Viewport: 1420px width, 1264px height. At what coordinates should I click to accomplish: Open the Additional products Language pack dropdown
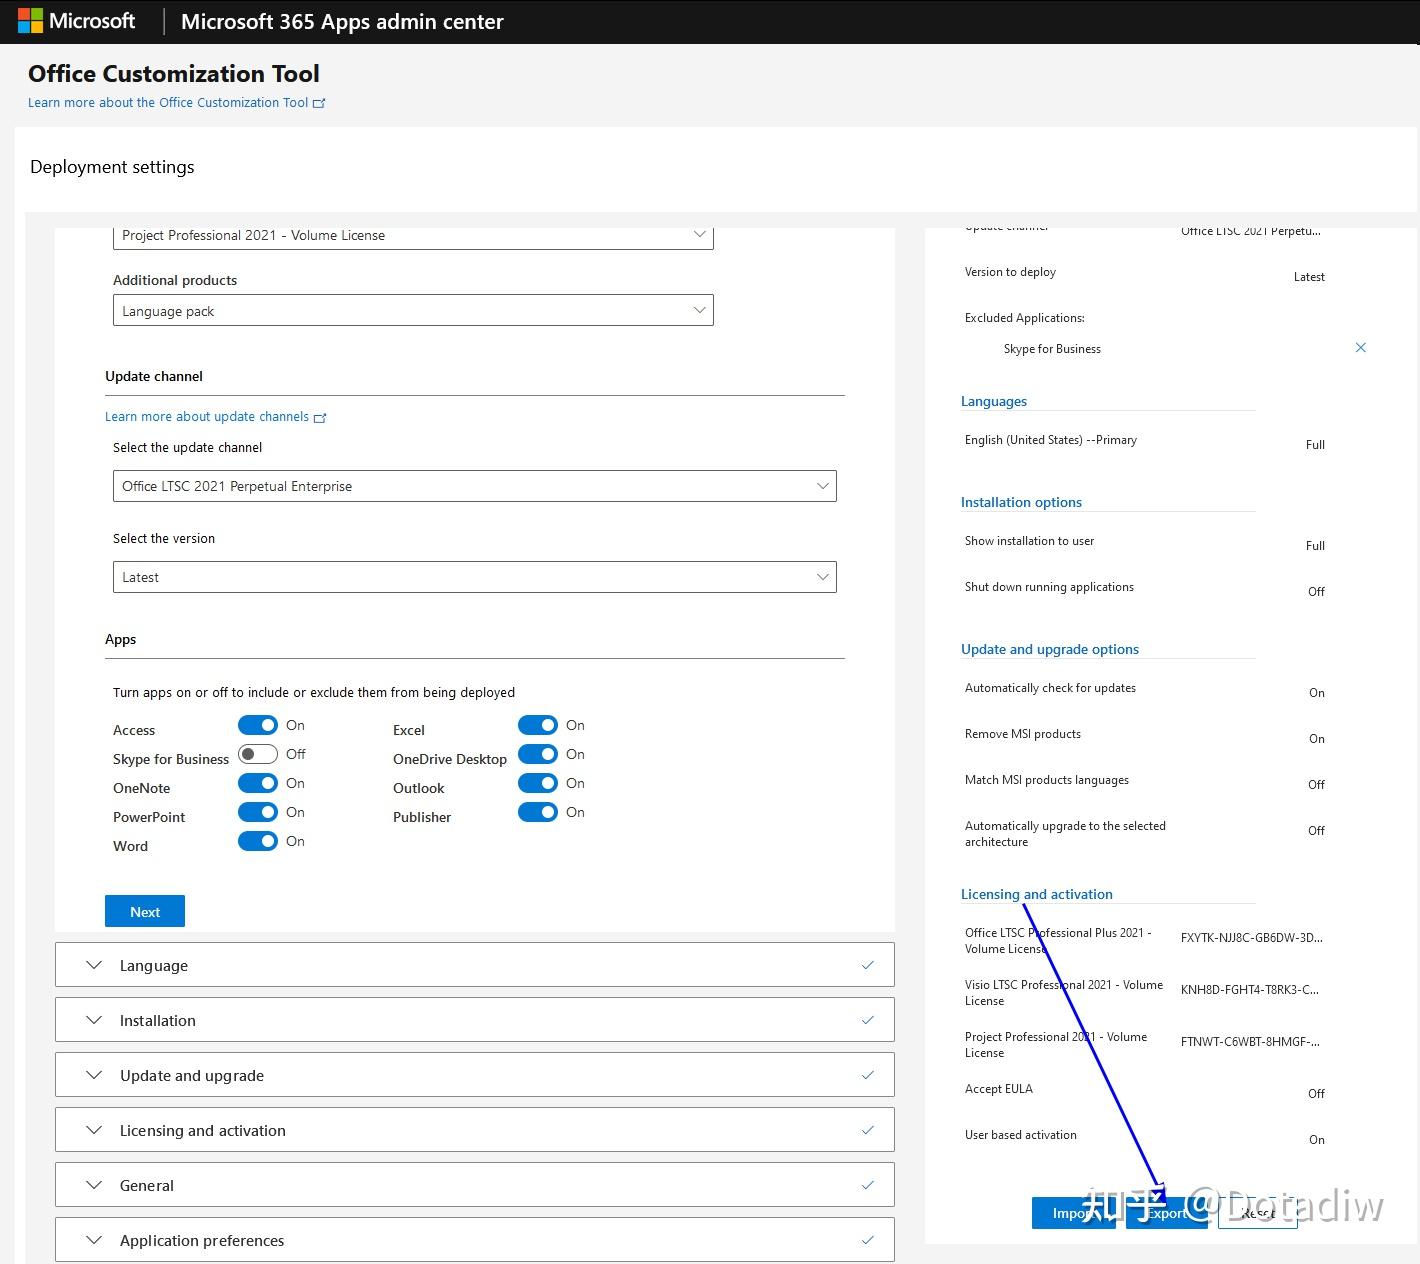[x=698, y=310]
